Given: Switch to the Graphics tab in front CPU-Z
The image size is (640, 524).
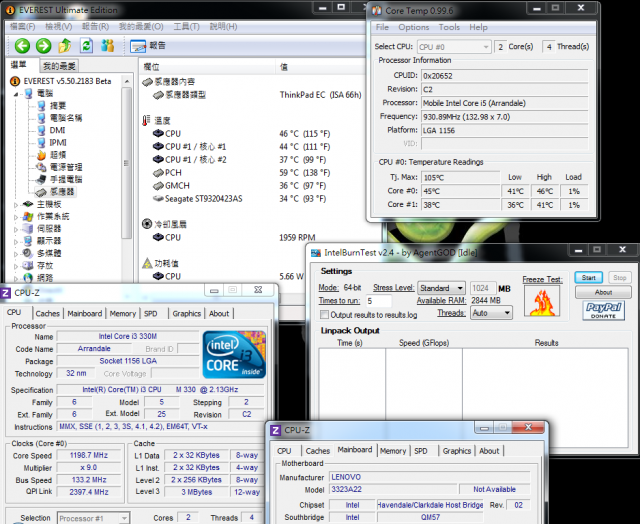Looking at the screenshot, I should (x=457, y=451).
